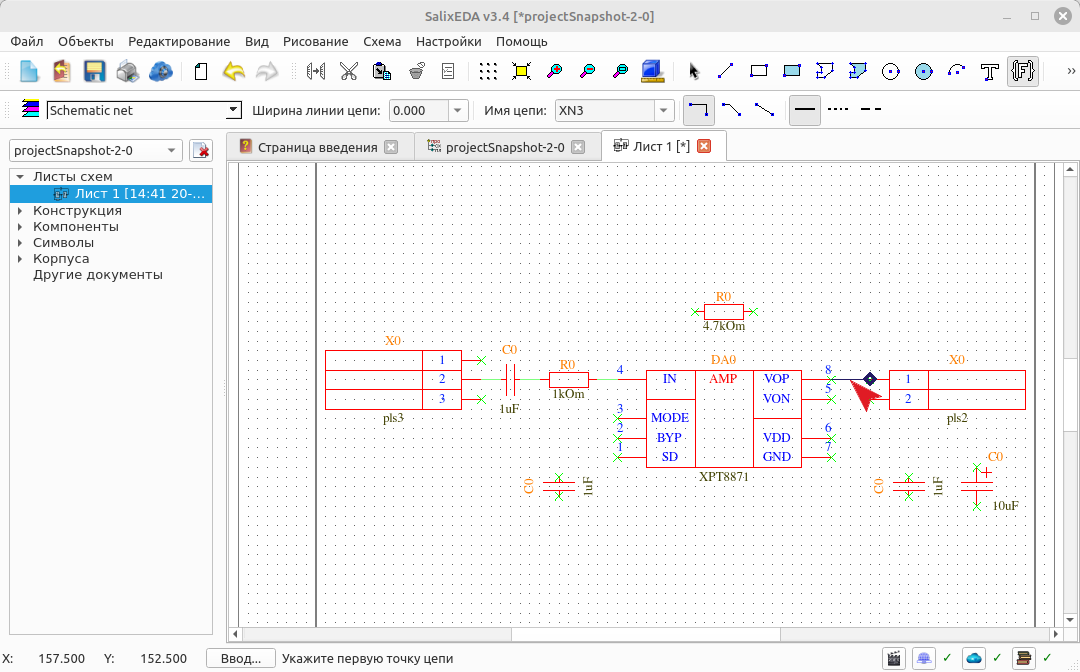
Task: Choose solid line style
Action: pyautogui.click(x=804, y=110)
